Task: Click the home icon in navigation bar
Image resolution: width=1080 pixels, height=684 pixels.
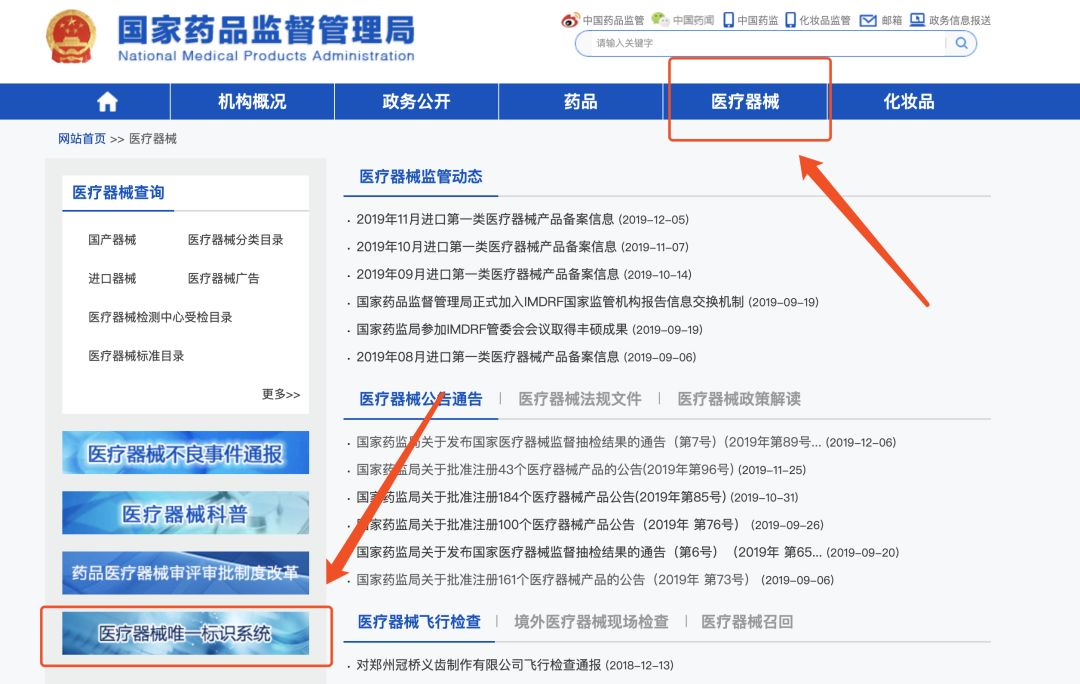Action: [x=107, y=102]
